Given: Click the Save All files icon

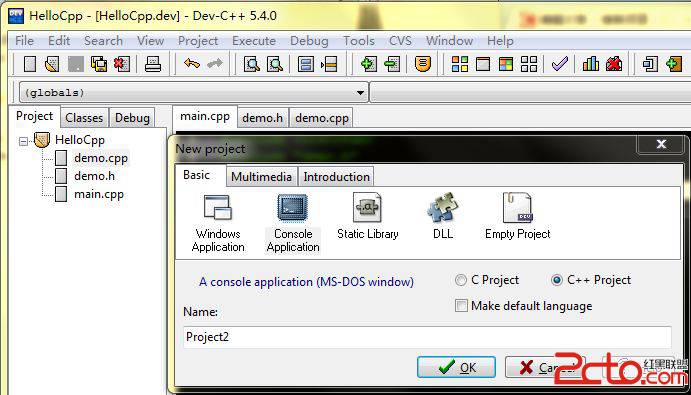Looking at the screenshot, I should coord(99,64).
